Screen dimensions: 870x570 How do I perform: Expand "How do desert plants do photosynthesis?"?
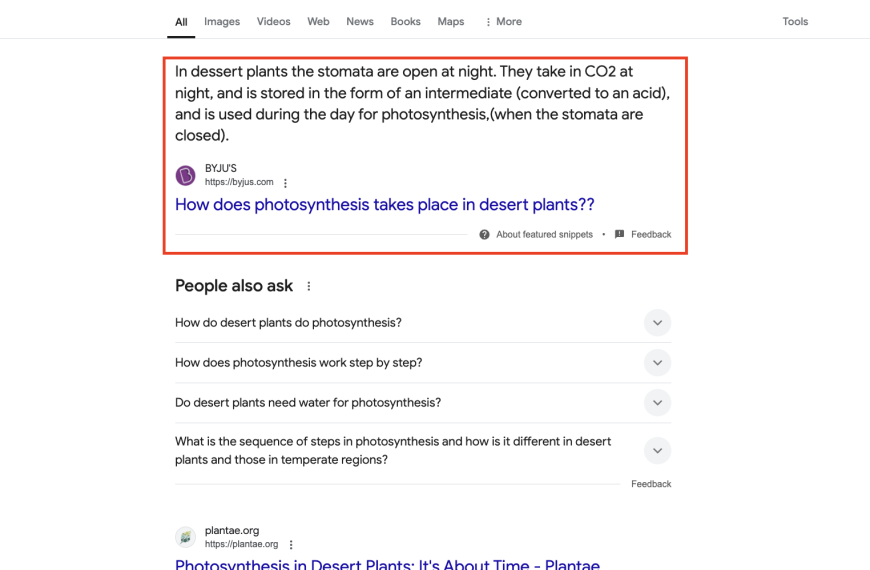click(657, 323)
